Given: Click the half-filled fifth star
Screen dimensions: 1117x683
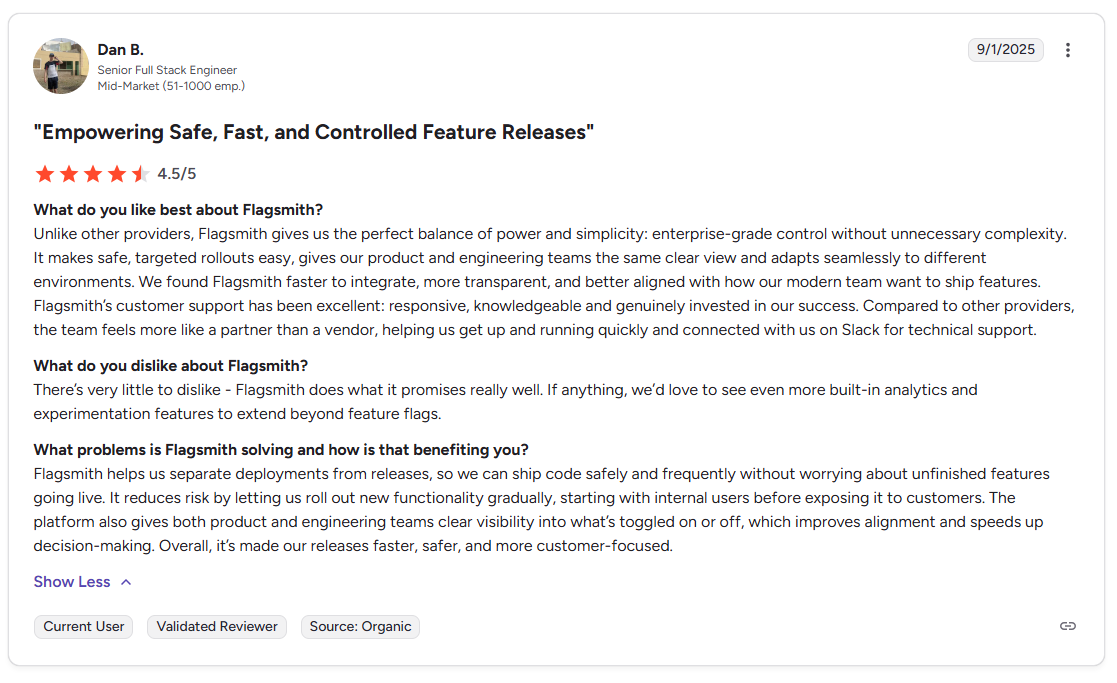Looking at the screenshot, I should (x=140, y=173).
